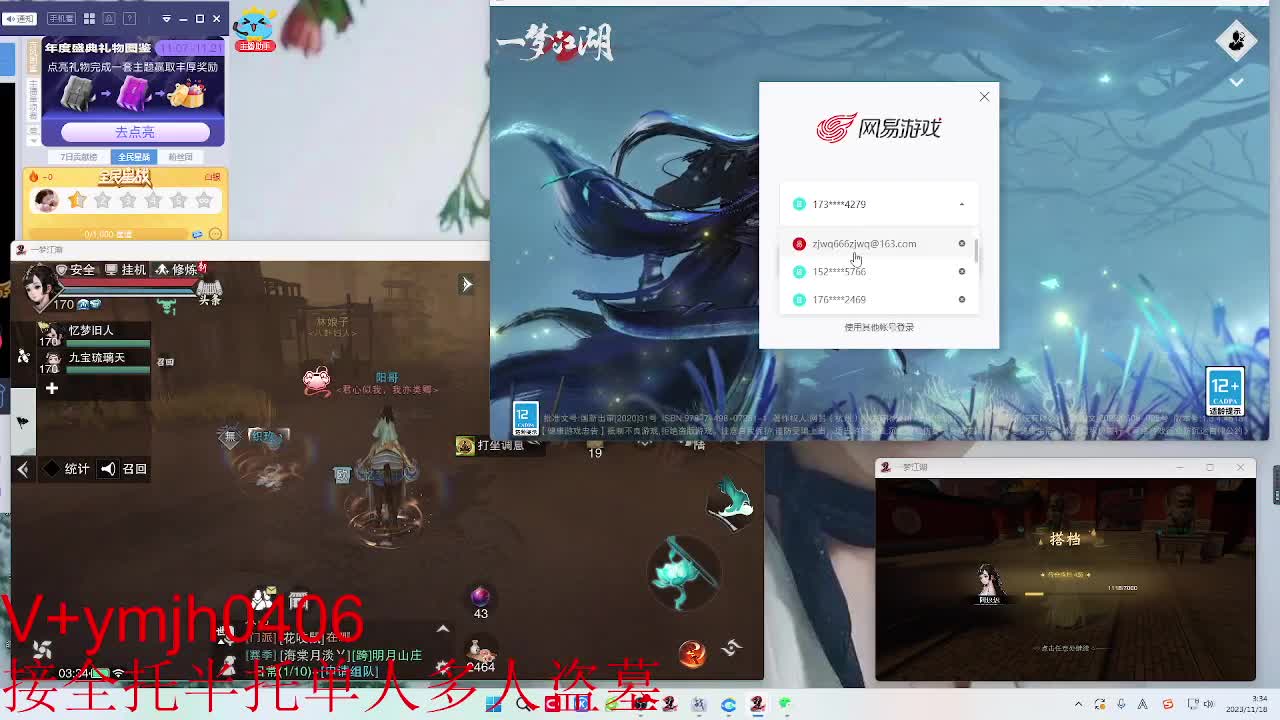Click the pink pig pet icon
The width and height of the screenshot is (1280, 720).
316,381
